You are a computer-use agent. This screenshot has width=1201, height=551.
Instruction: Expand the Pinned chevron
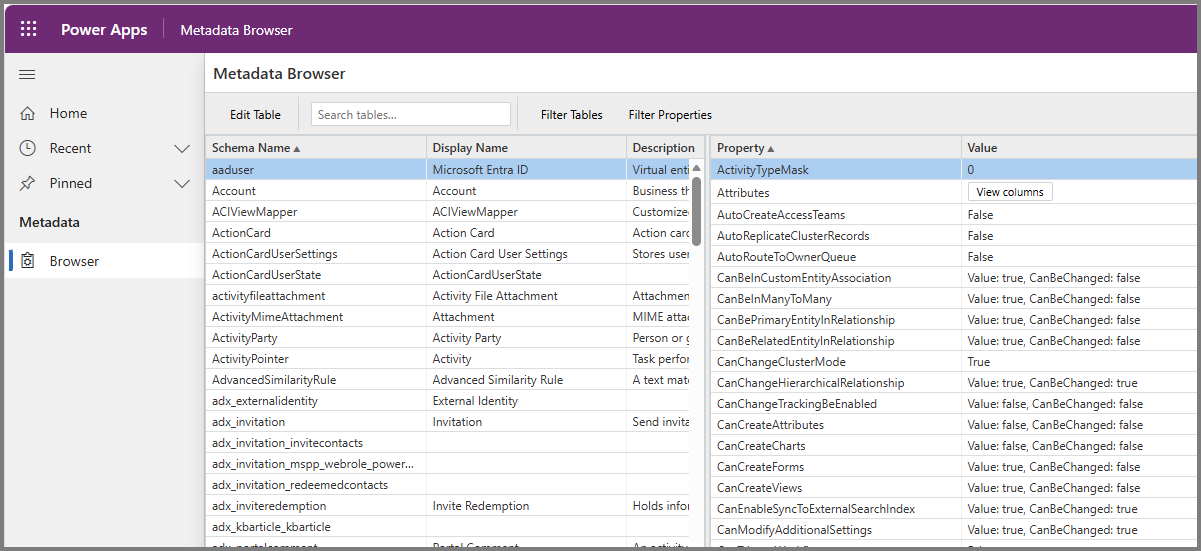click(182, 183)
